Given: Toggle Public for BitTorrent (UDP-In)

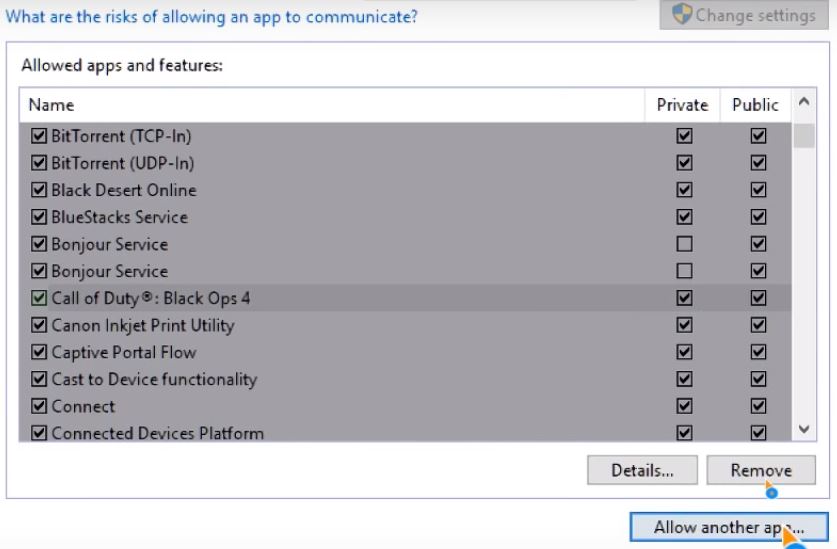Looking at the screenshot, I should [x=758, y=162].
